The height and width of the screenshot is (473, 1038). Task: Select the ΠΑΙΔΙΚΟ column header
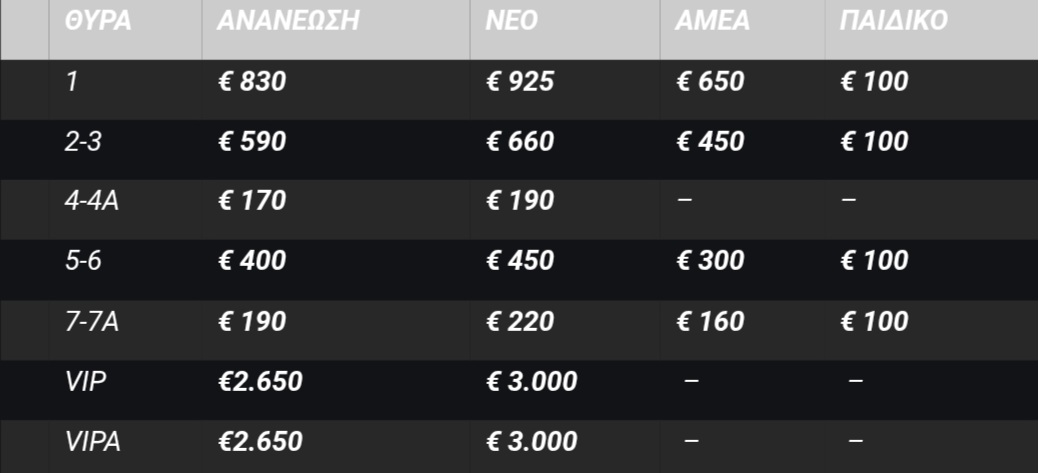(893, 22)
